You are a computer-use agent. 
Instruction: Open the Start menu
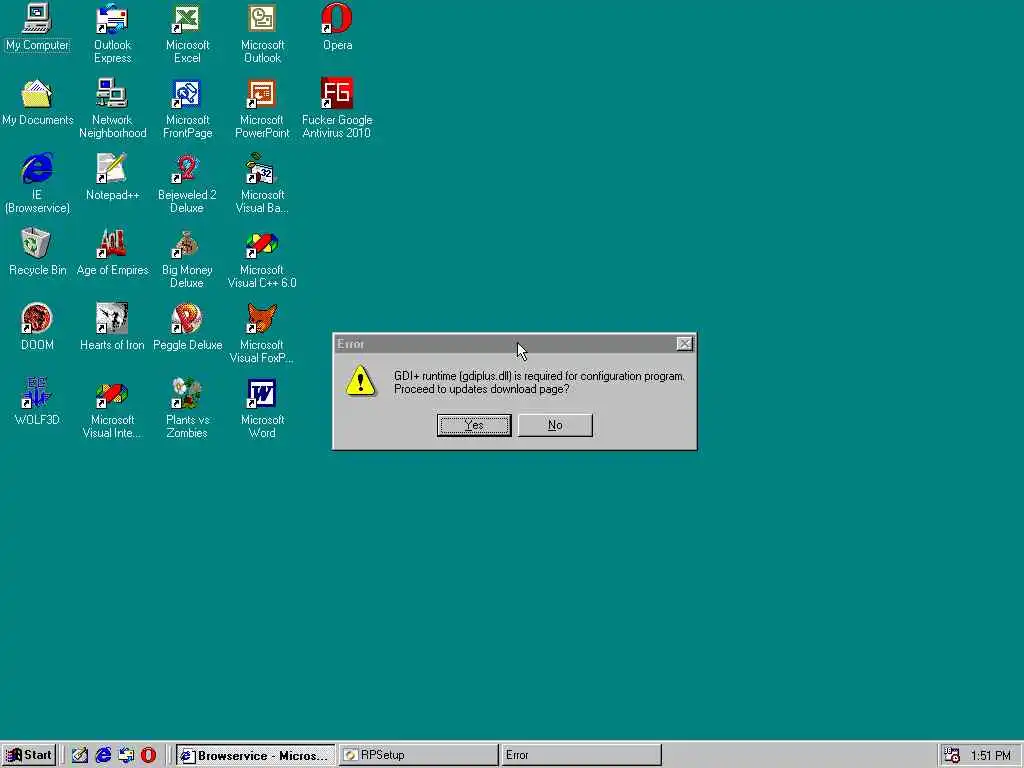[x=29, y=755]
